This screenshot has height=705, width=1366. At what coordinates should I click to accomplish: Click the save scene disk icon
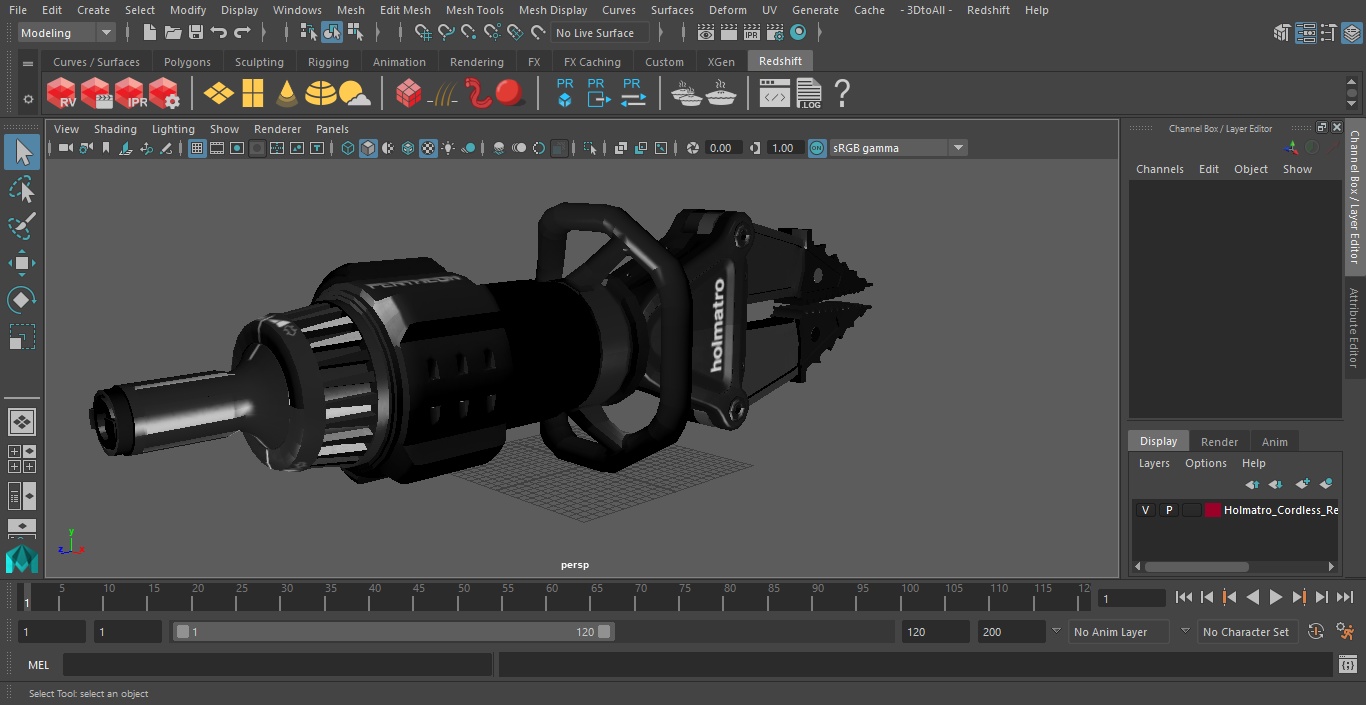coord(196,33)
